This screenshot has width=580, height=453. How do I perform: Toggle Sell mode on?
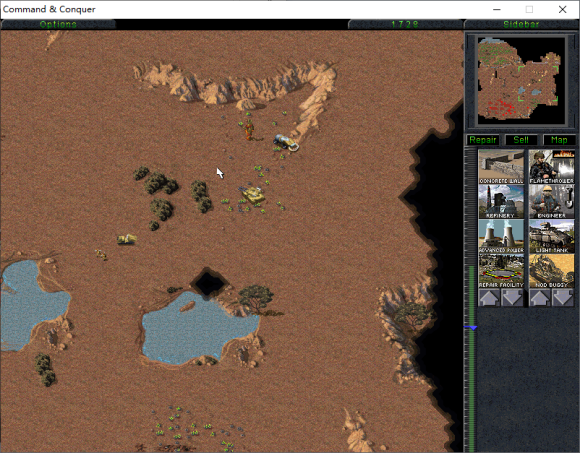click(x=521, y=140)
